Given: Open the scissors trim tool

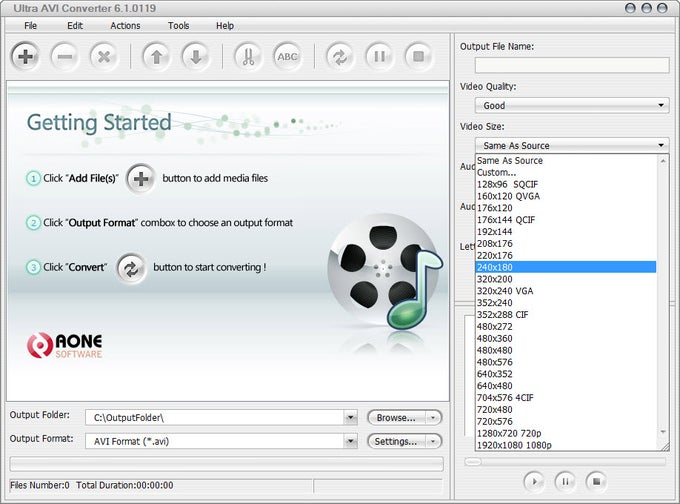Looking at the screenshot, I should pyautogui.click(x=248, y=56).
